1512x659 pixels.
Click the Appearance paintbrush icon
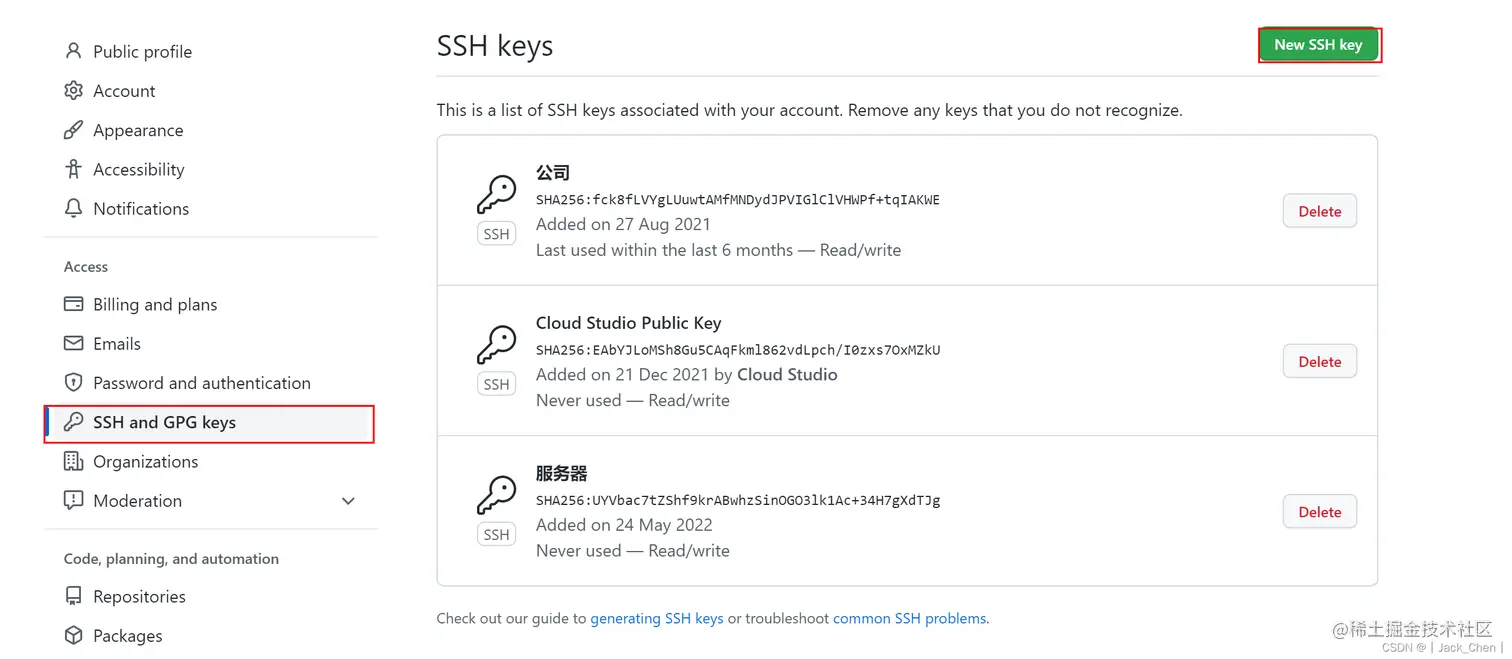pos(73,130)
